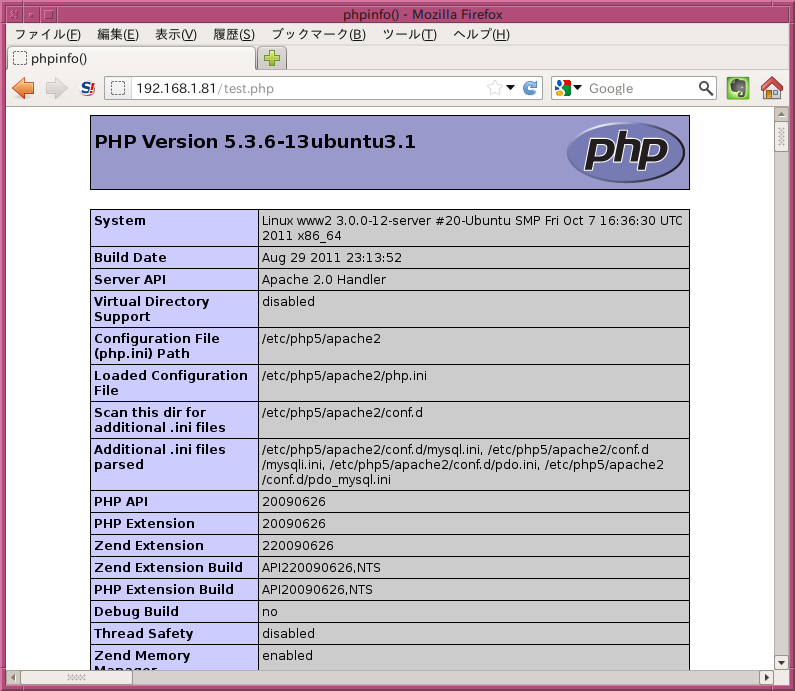Click the Loaded Configuration File label
The height and width of the screenshot is (691, 795).
[170, 383]
